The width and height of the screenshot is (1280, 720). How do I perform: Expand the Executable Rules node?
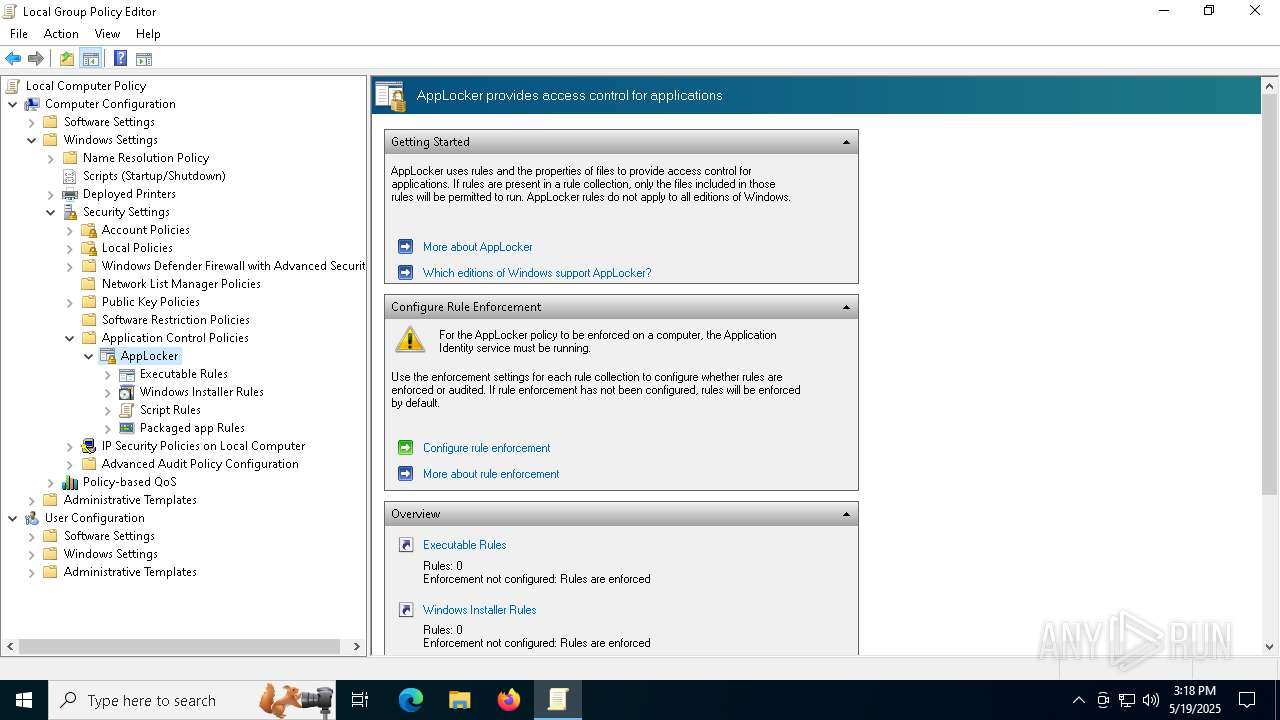[108, 374]
